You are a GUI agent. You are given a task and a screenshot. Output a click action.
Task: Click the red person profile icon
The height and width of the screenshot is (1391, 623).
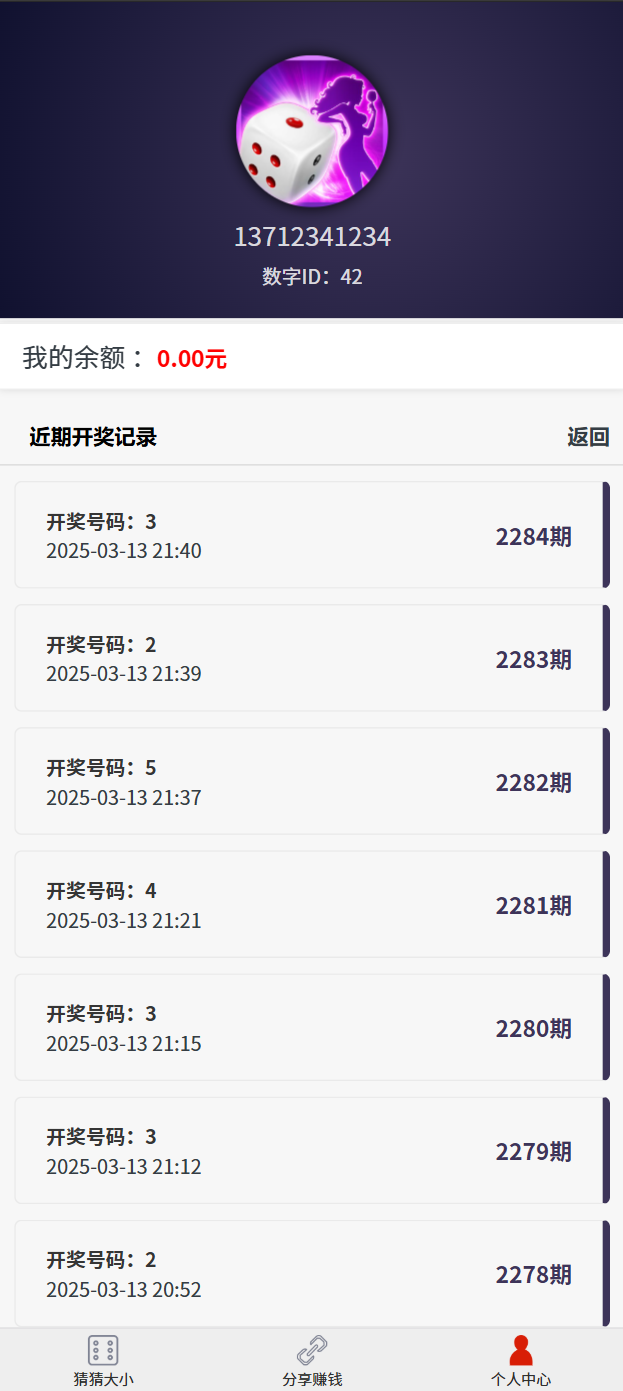(520, 1350)
